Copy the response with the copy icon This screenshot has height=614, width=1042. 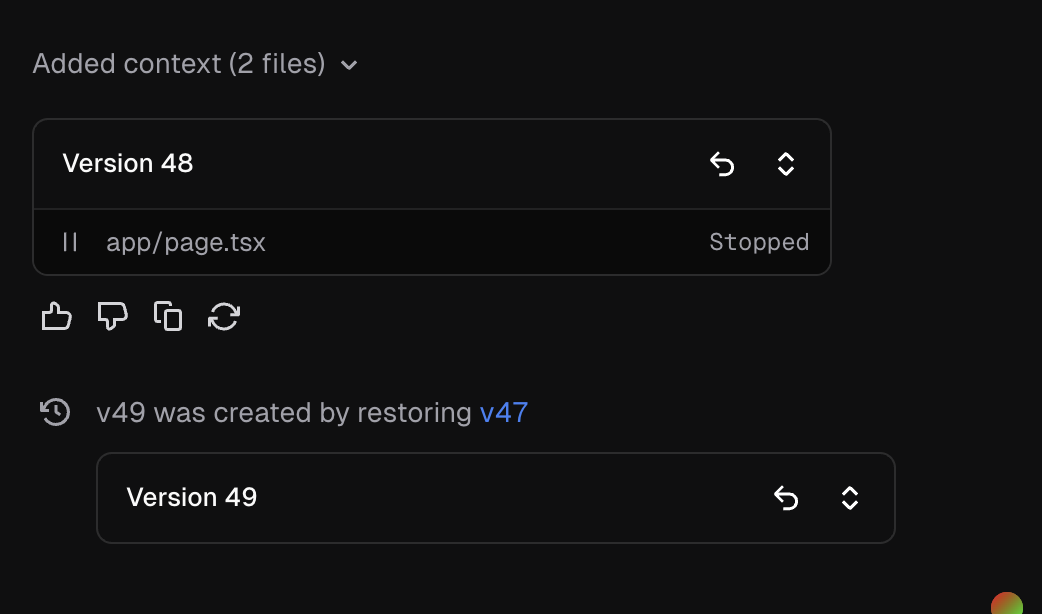pos(168,317)
